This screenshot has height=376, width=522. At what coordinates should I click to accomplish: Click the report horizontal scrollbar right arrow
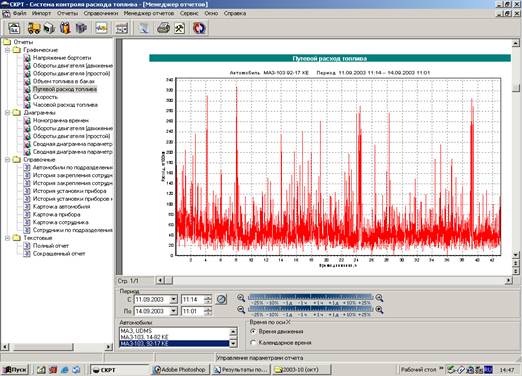[508, 280]
